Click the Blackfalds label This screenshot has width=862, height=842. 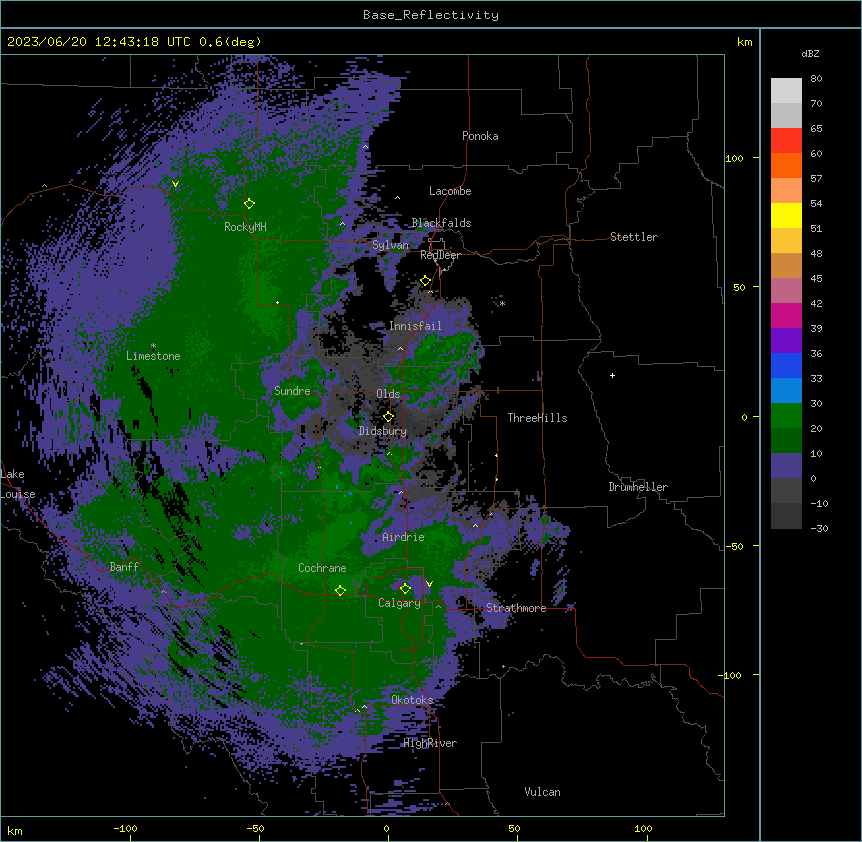(x=441, y=223)
